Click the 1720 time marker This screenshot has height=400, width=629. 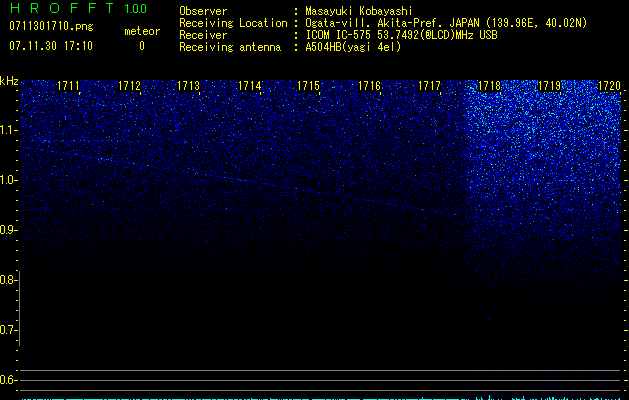click(609, 85)
